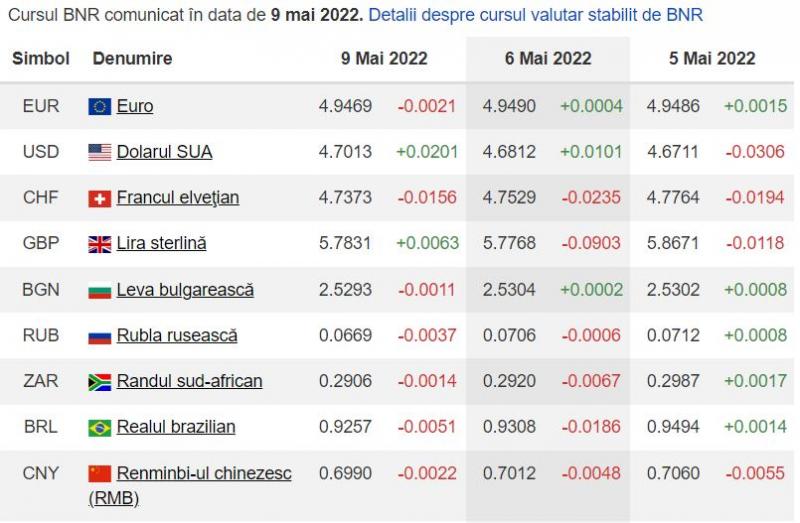Open the Francul elvețian link
The height and width of the screenshot is (523, 800).
177,198
